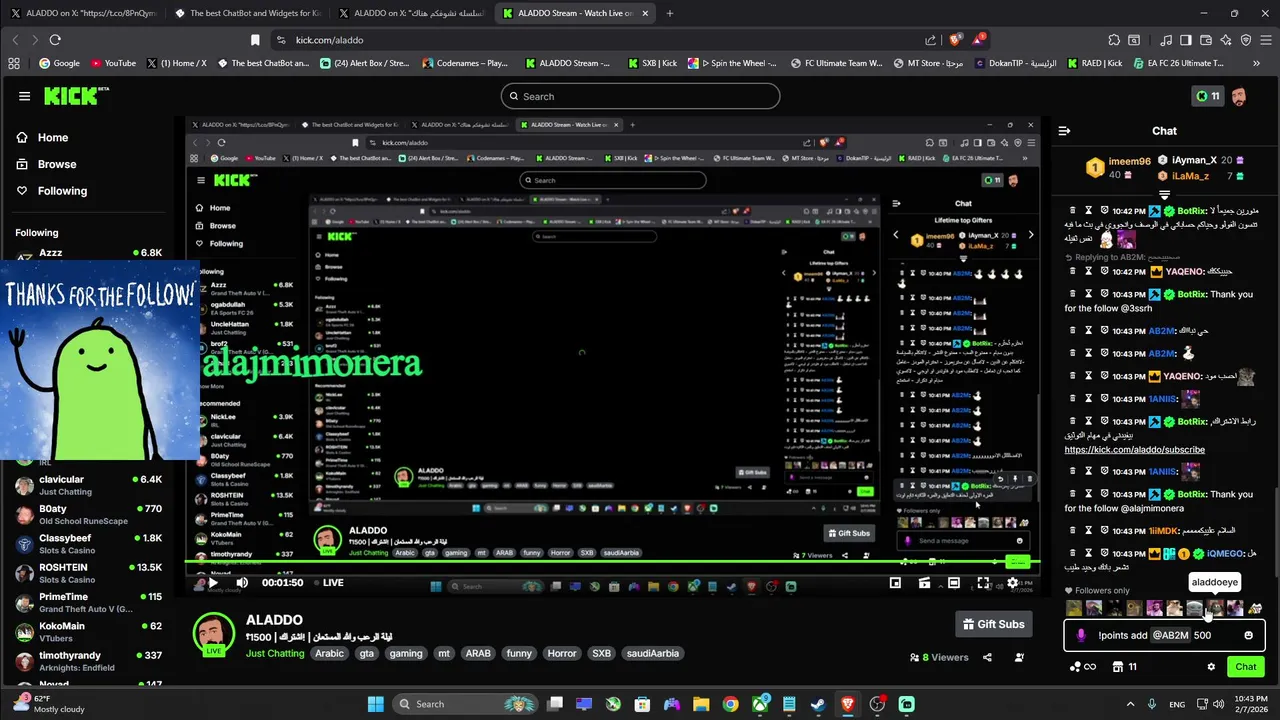Click the timeout hourglass on 1iiMDK's message
The image size is (1280, 720).
[1088, 530]
